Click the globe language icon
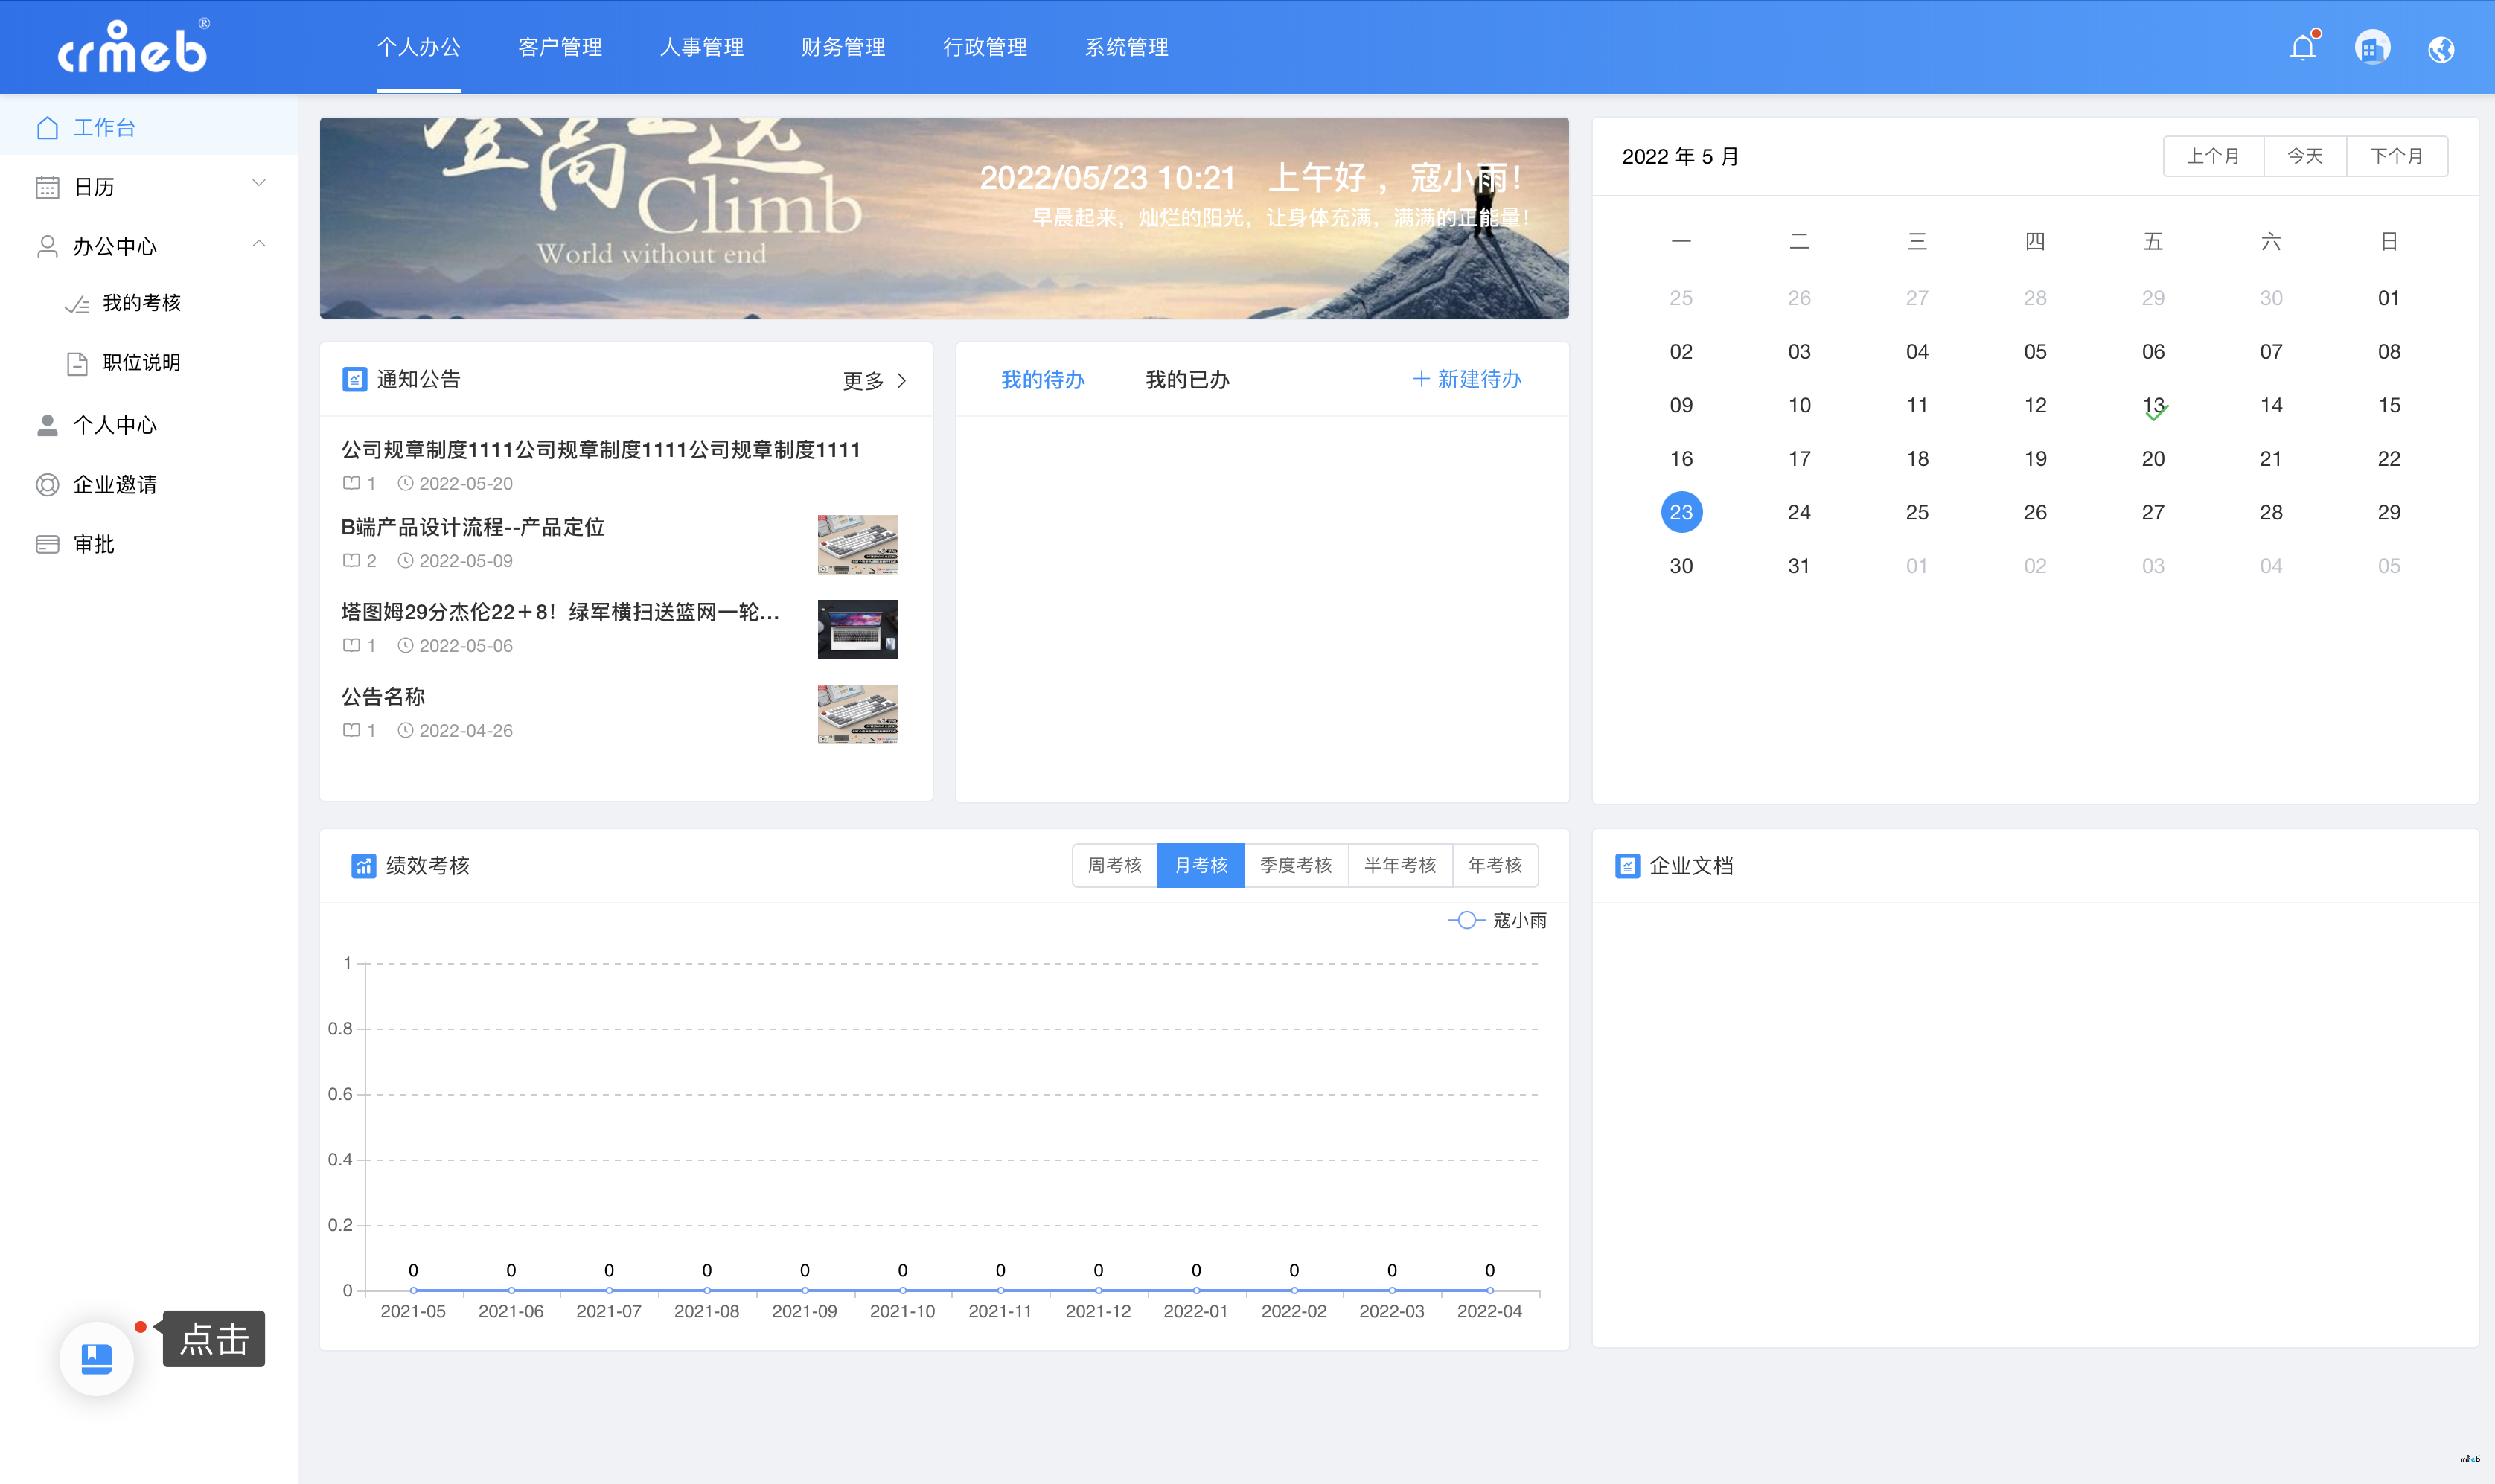The image size is (2495, 1484). tap(2441, 49)
